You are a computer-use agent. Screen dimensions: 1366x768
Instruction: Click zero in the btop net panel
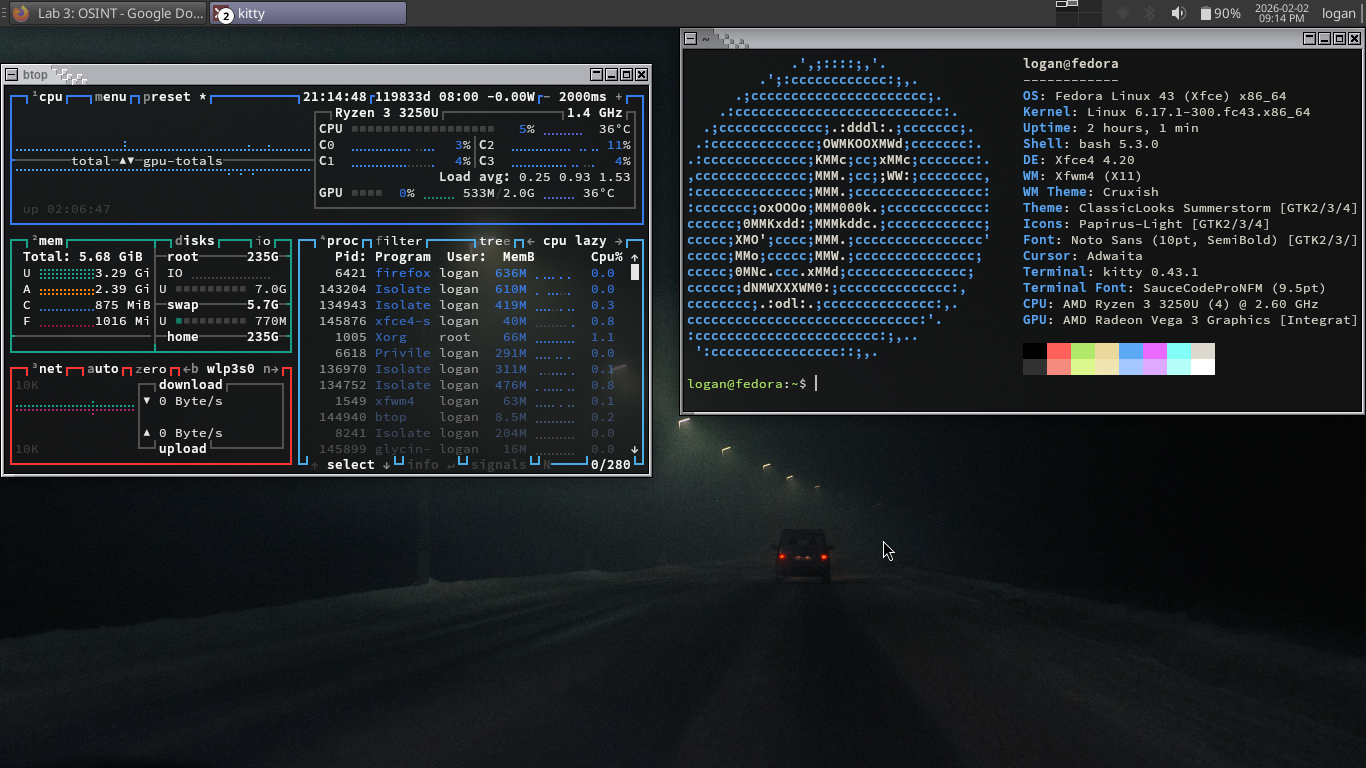point(150,369)
